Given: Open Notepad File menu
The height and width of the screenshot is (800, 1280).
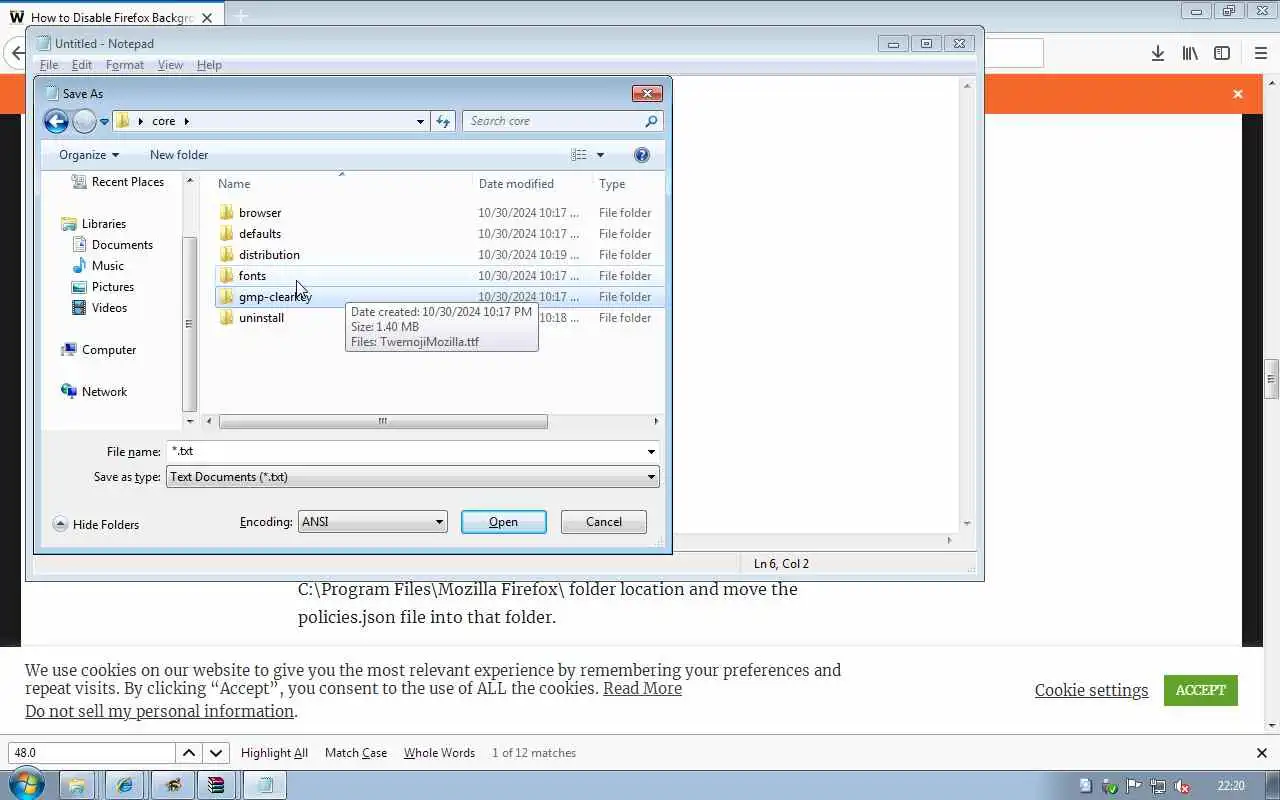Looking at the screenshot, I should coord(49,65).
